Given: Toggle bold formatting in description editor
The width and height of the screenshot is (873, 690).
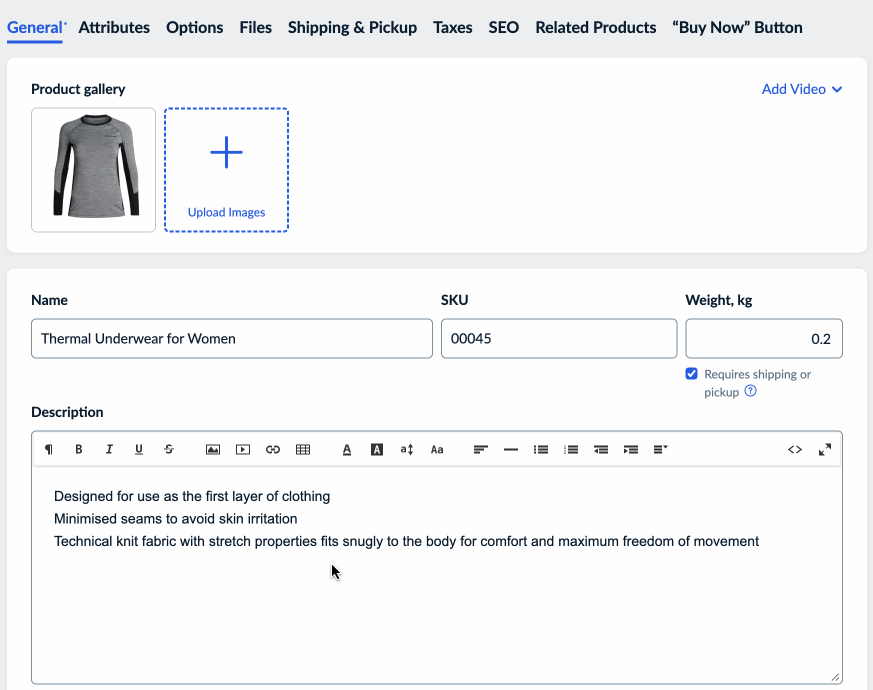Looking at the screenshot, I should tap(79, 450).
